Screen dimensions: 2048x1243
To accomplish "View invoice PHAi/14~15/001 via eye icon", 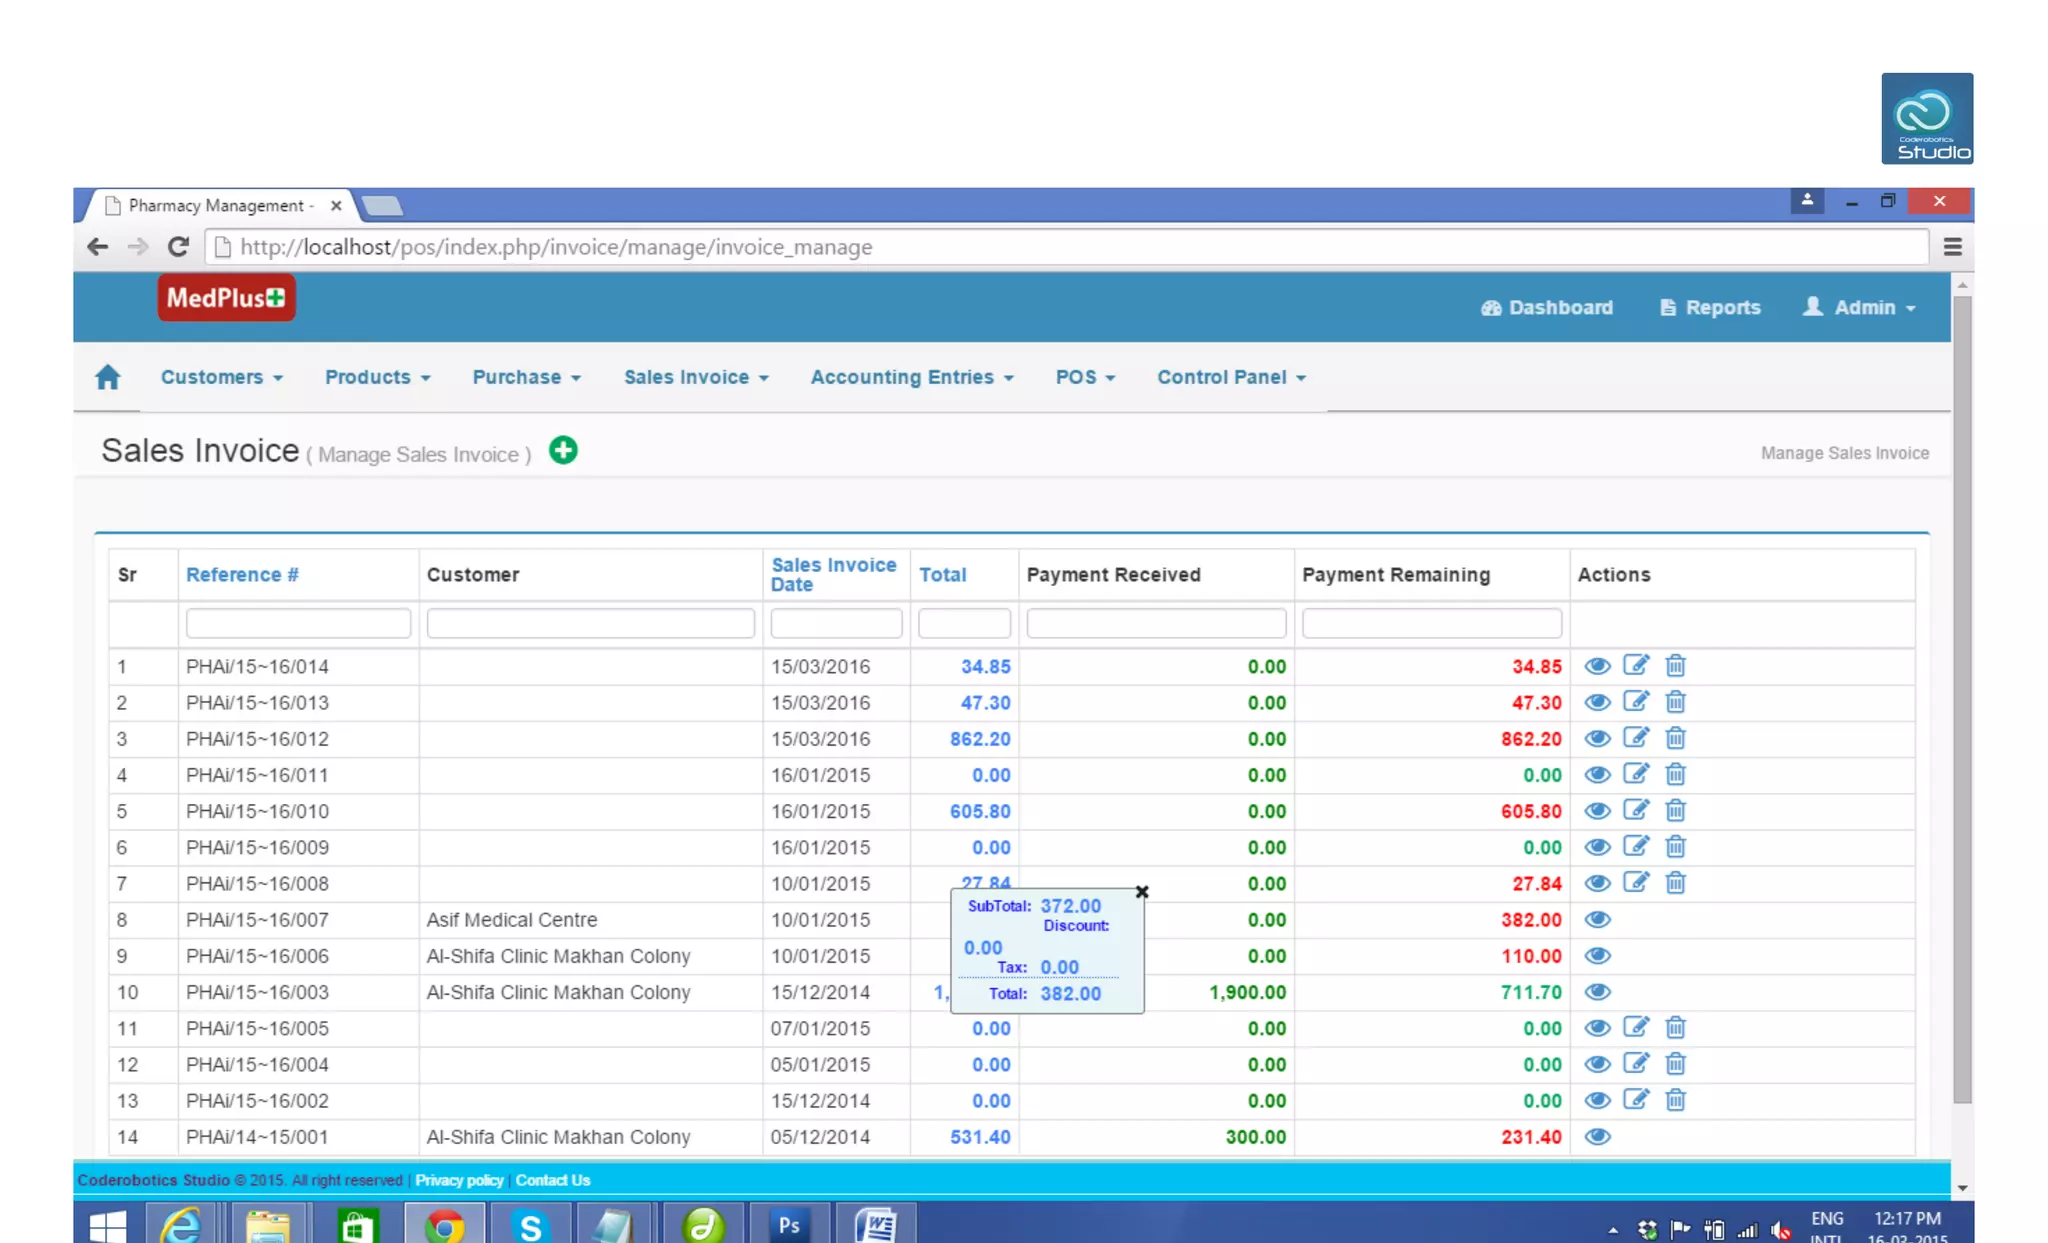I will (x=1597, y=1137).
